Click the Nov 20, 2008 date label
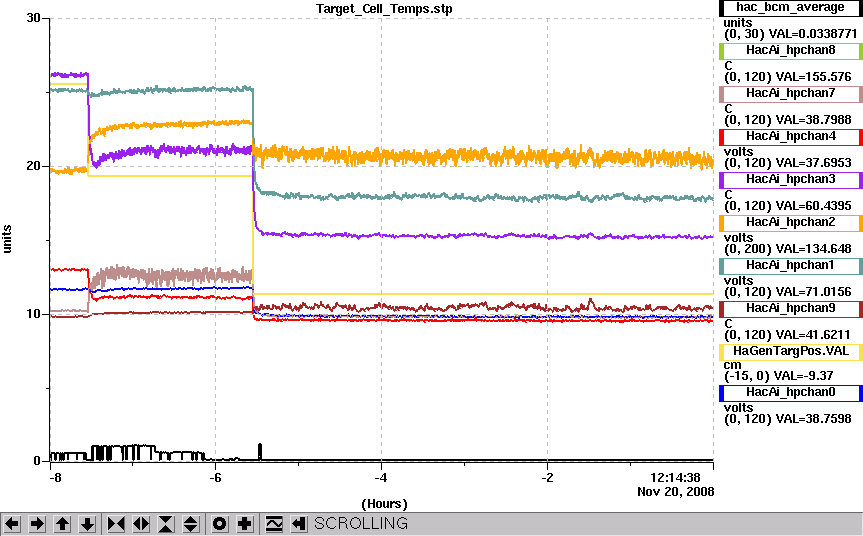 [676, 491]
